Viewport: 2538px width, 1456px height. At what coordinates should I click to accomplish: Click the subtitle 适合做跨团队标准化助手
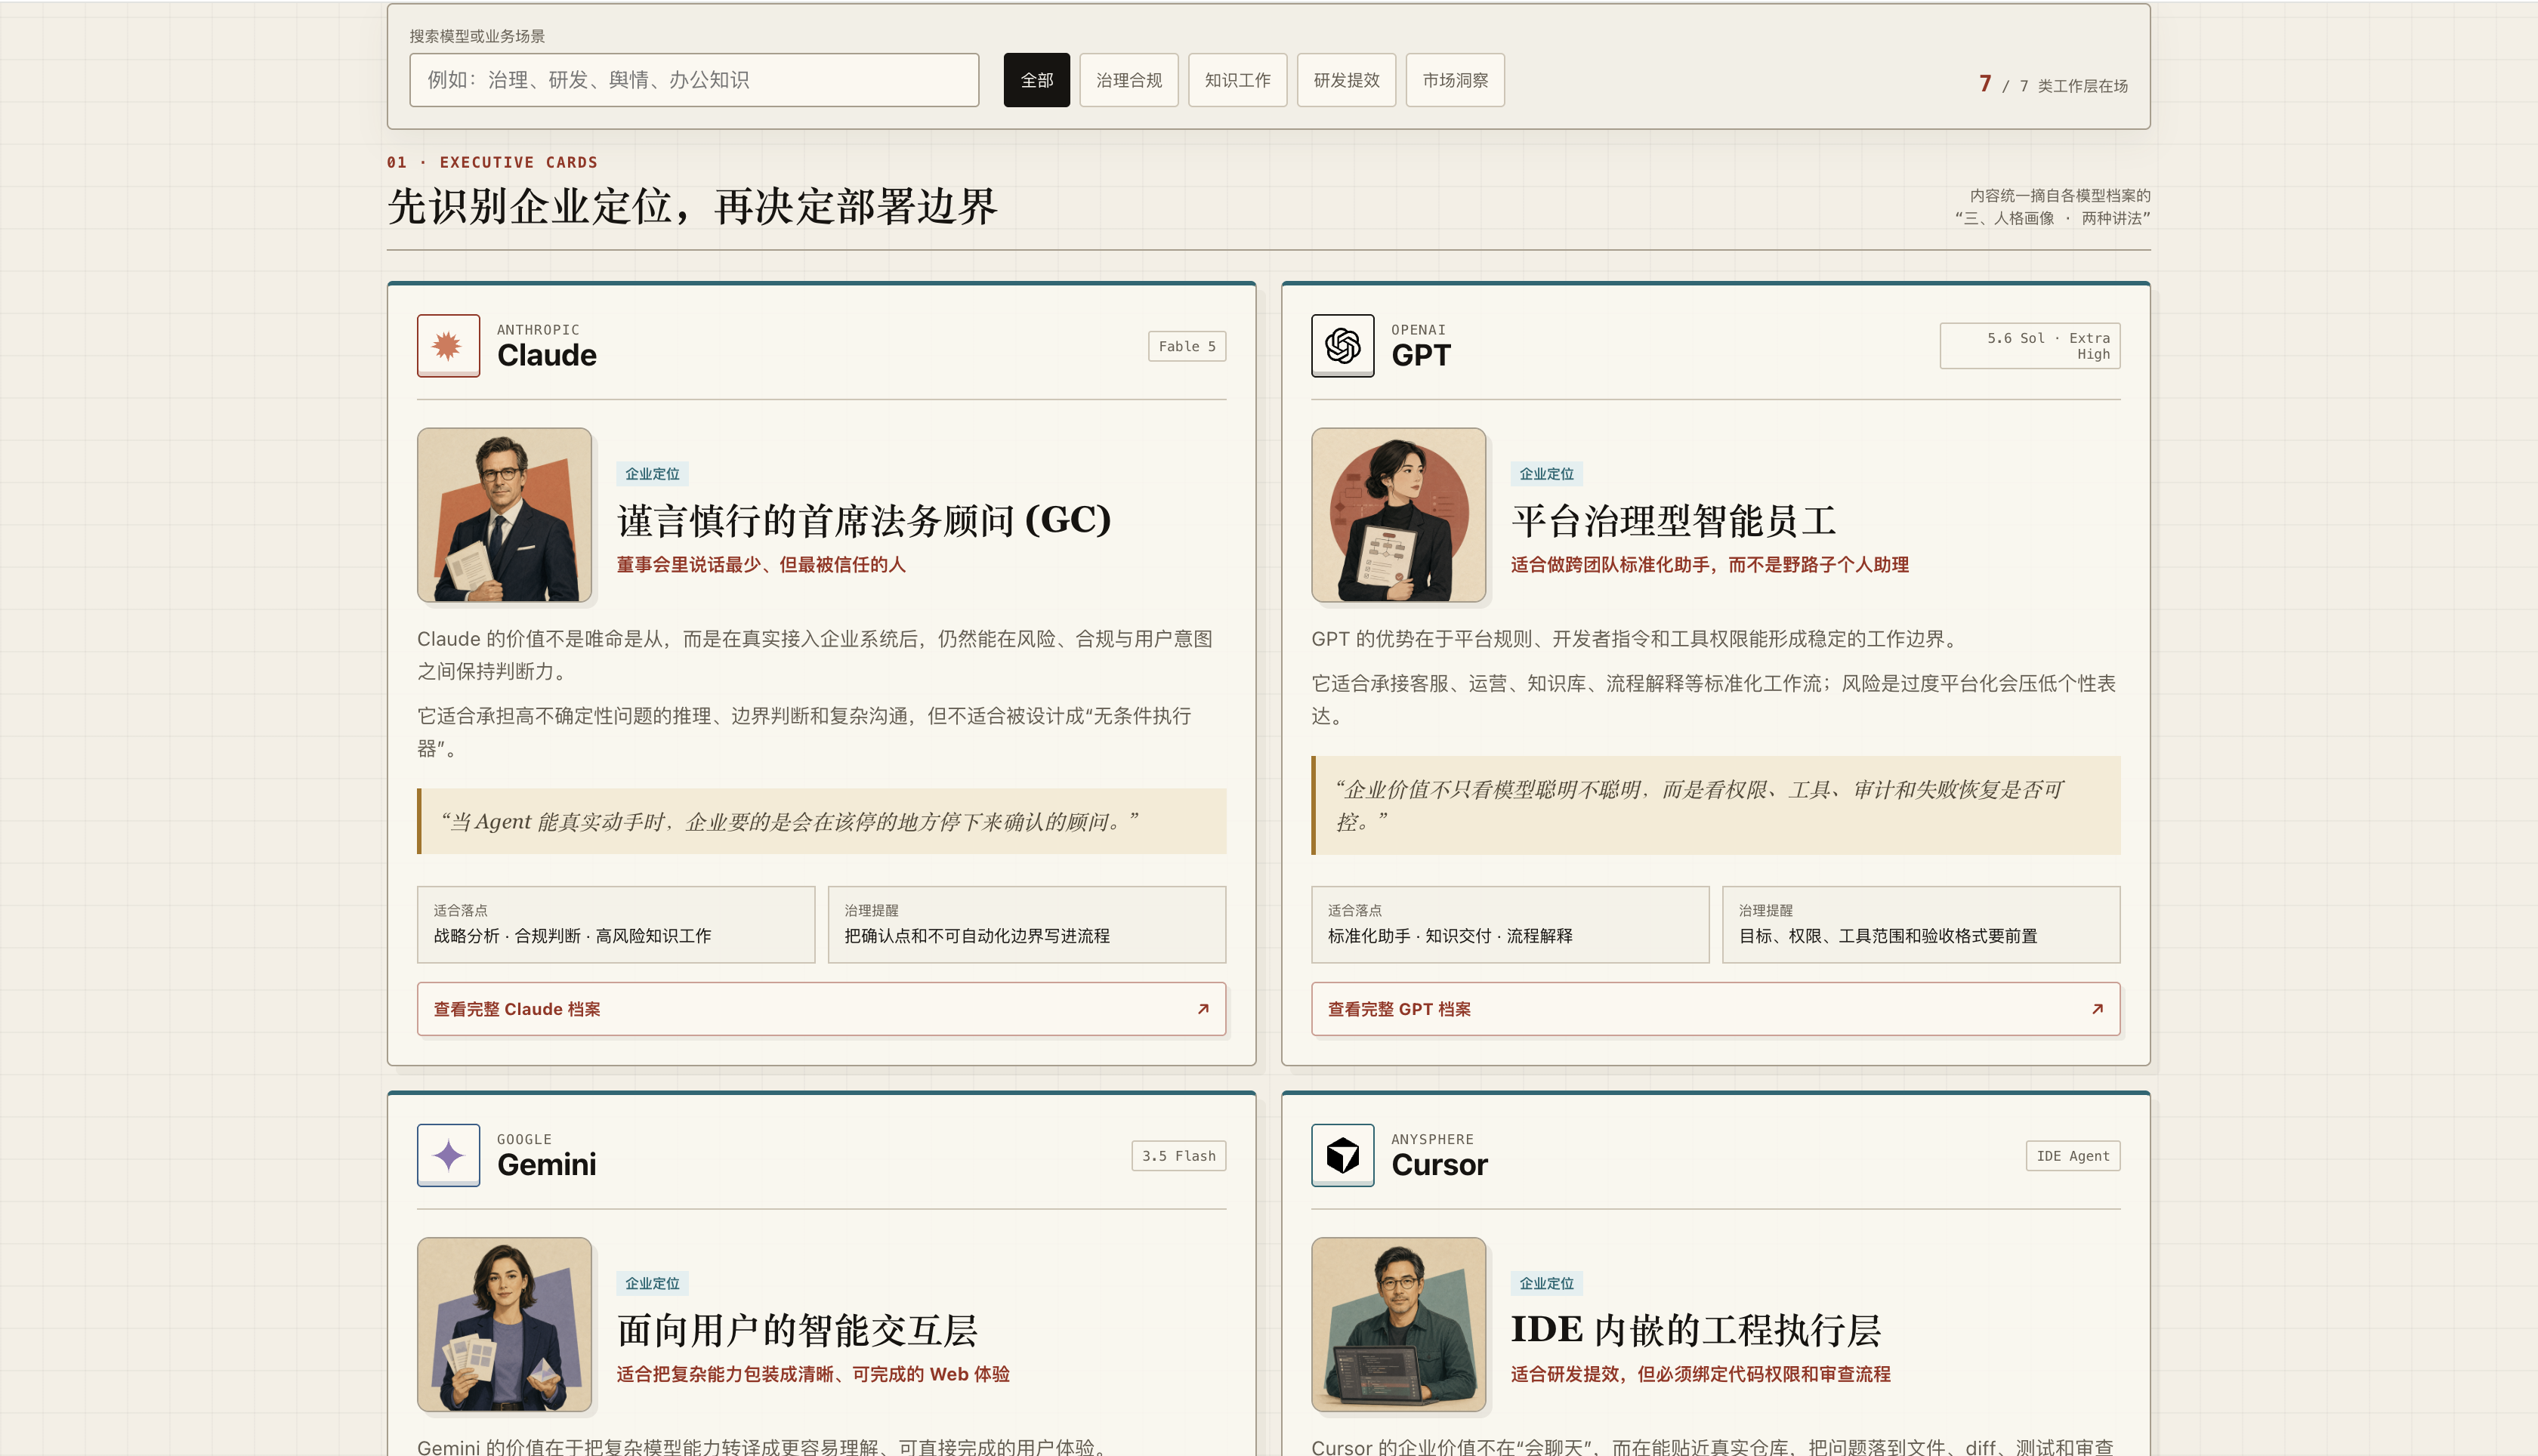tap(1710, 565)
